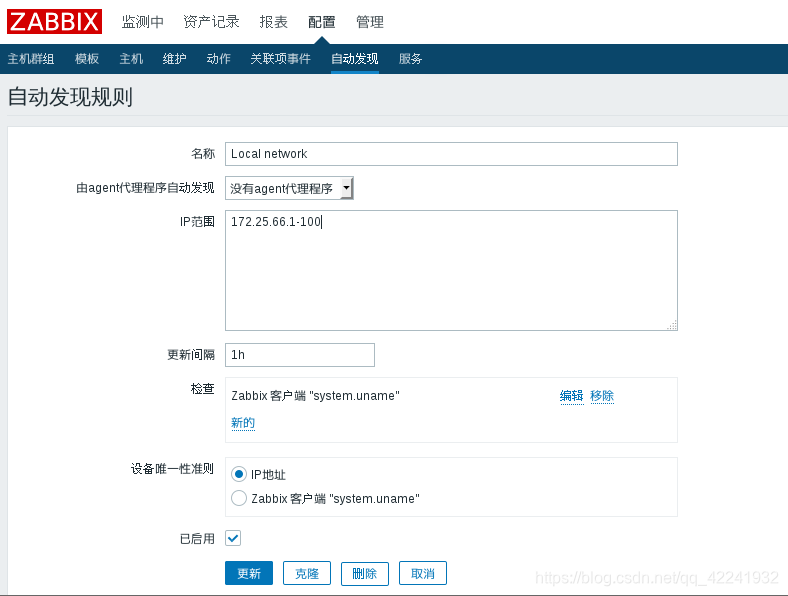Screen dimensions: 788x596
Task: Click the 更新间隔 field showing 1h
Action: point(300,355)
